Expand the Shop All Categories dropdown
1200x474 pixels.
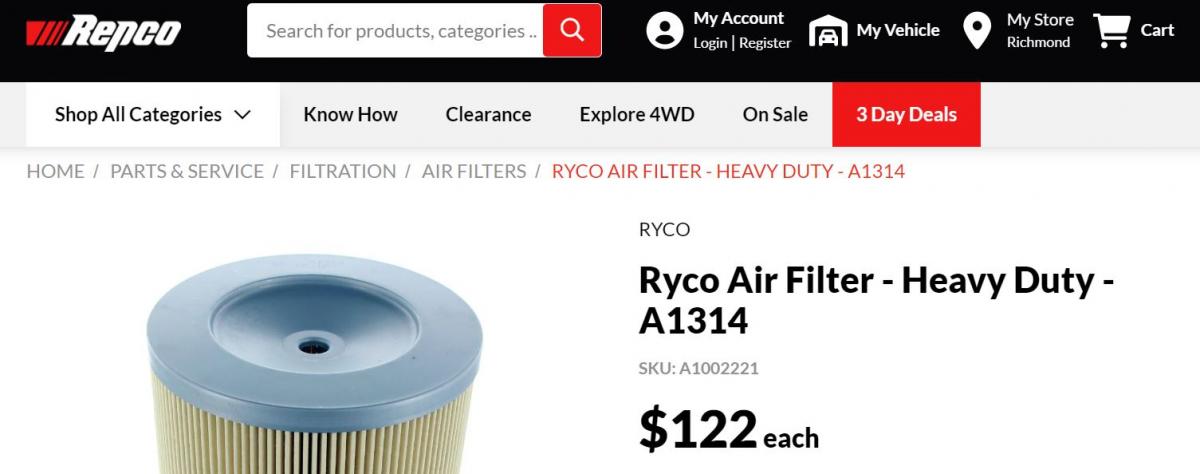[x=153, y=115]
